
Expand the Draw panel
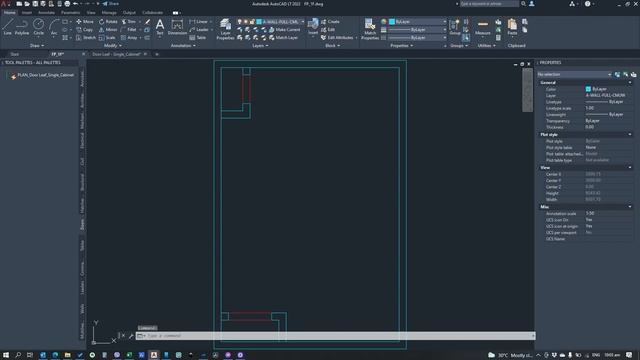point(37,46)
